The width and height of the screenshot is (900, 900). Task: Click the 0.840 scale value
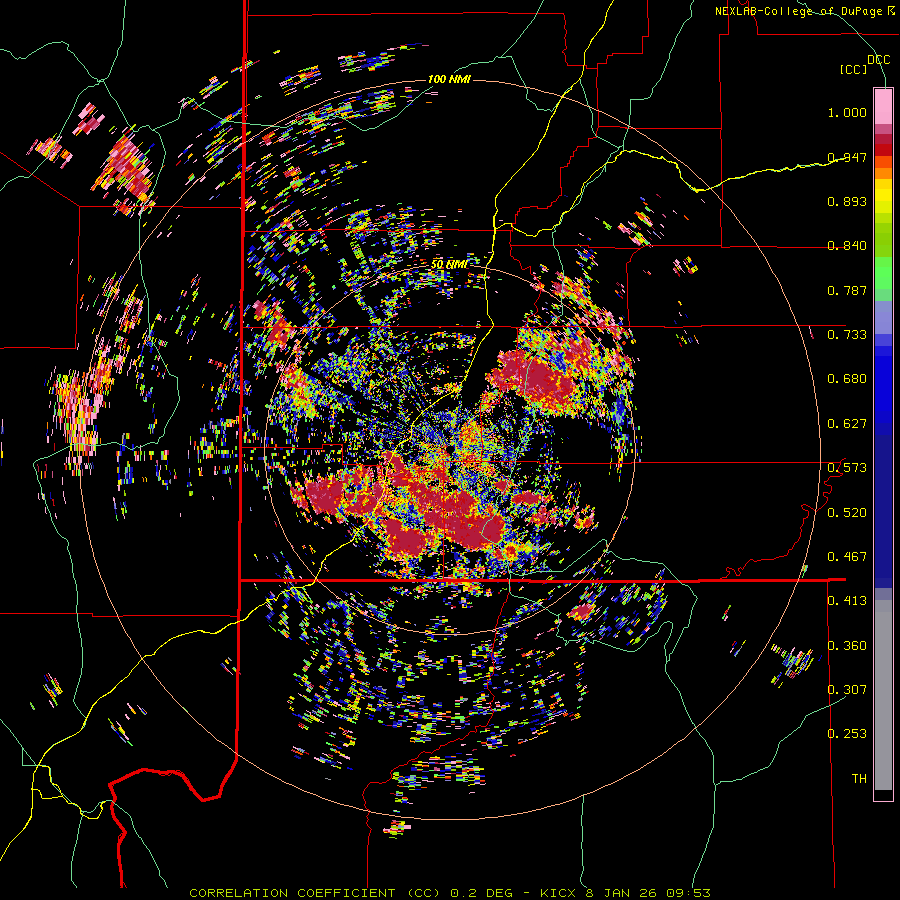pos(847,246)
